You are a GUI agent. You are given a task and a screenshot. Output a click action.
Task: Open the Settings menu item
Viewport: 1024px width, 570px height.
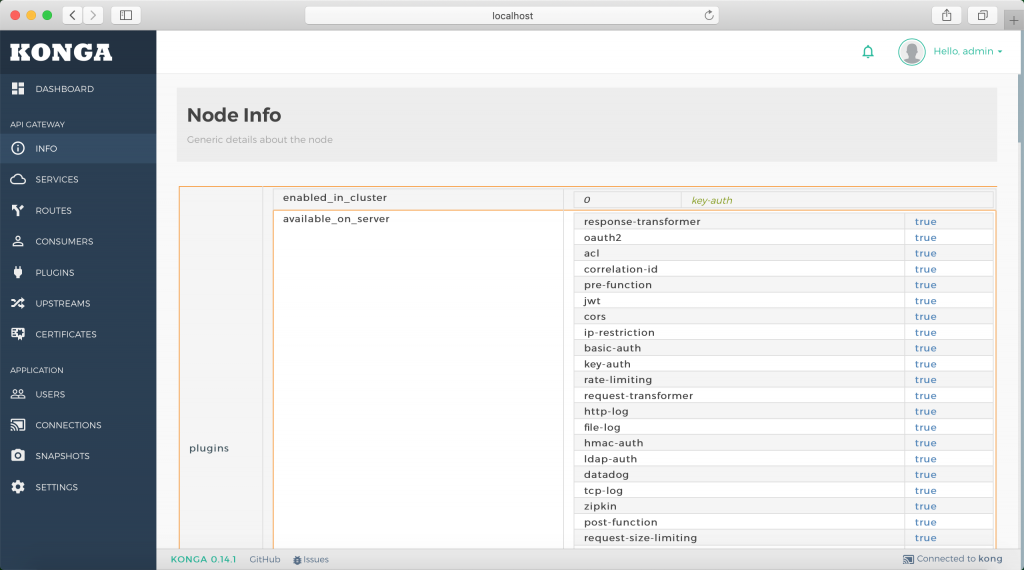[78, 486]
